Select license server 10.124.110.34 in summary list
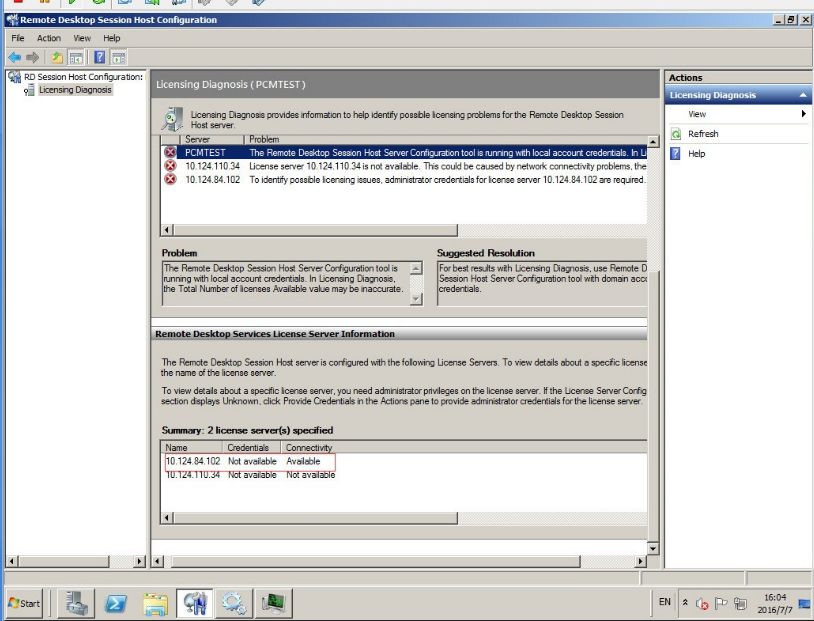This screenshot has height=621, width=814. [x=250, y=475]
